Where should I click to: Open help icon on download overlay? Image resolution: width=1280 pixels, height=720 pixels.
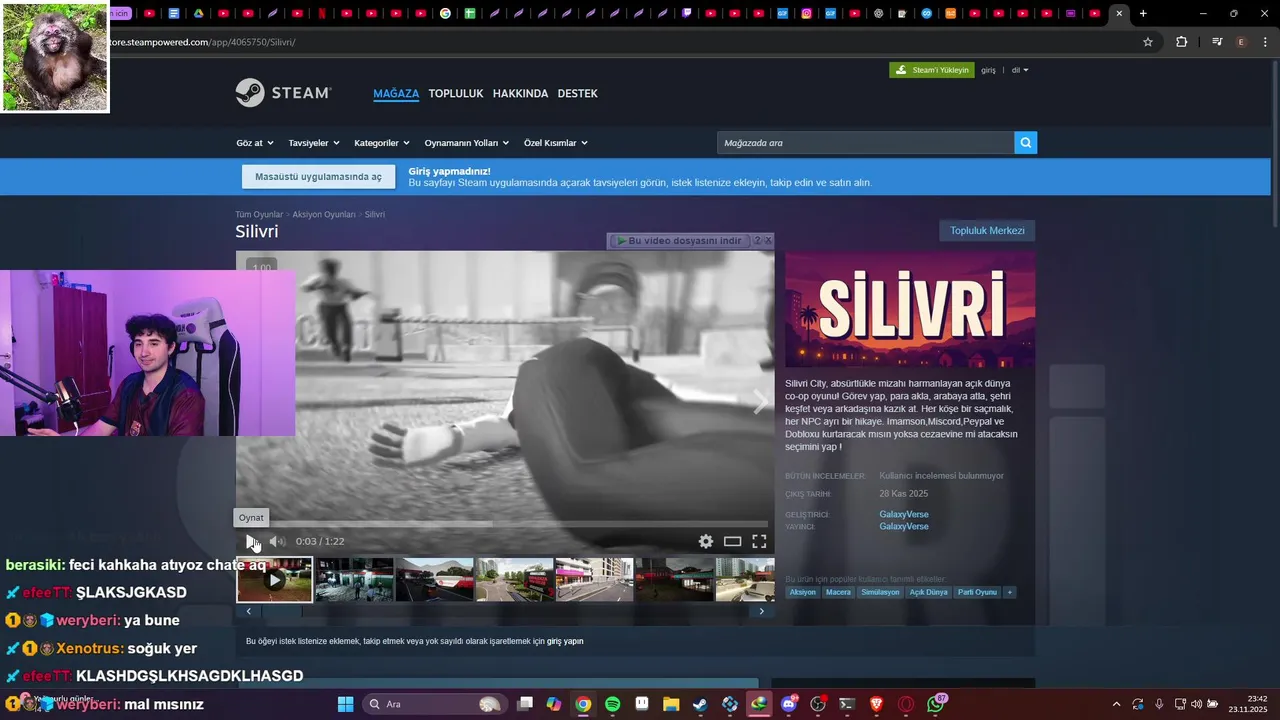coord(757,241)
